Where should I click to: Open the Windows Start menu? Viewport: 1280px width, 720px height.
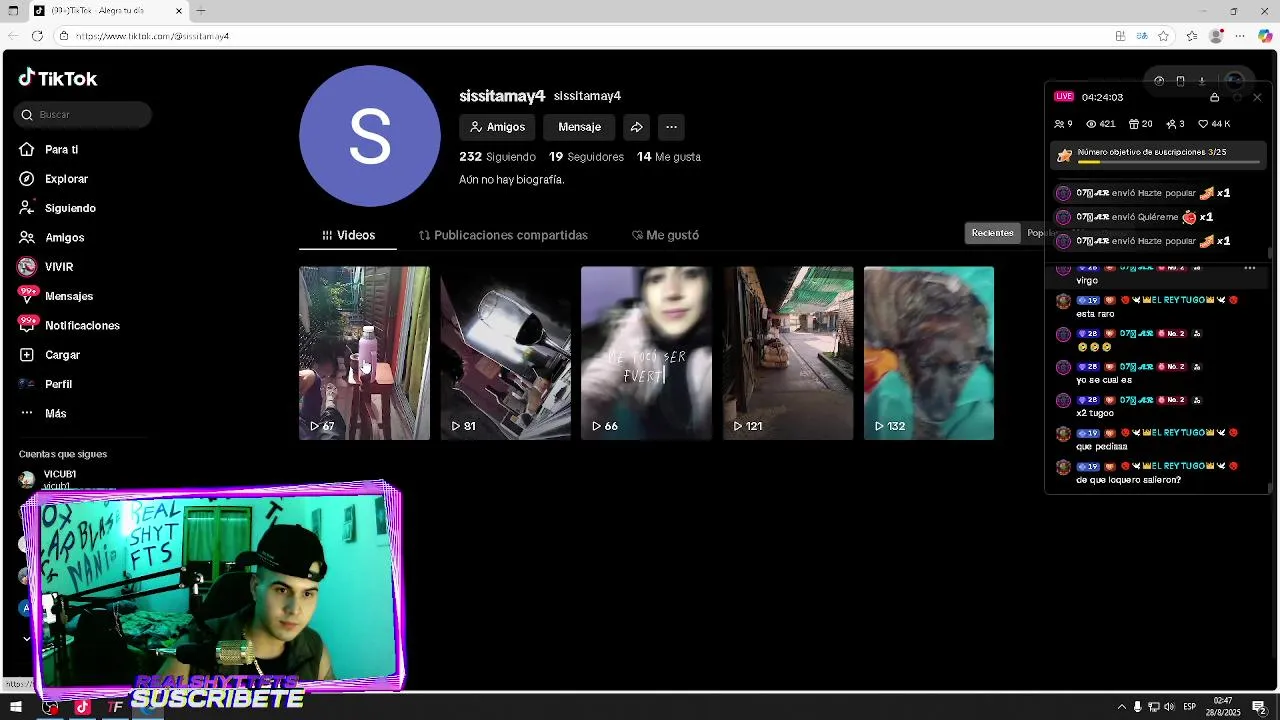point(15,707)
